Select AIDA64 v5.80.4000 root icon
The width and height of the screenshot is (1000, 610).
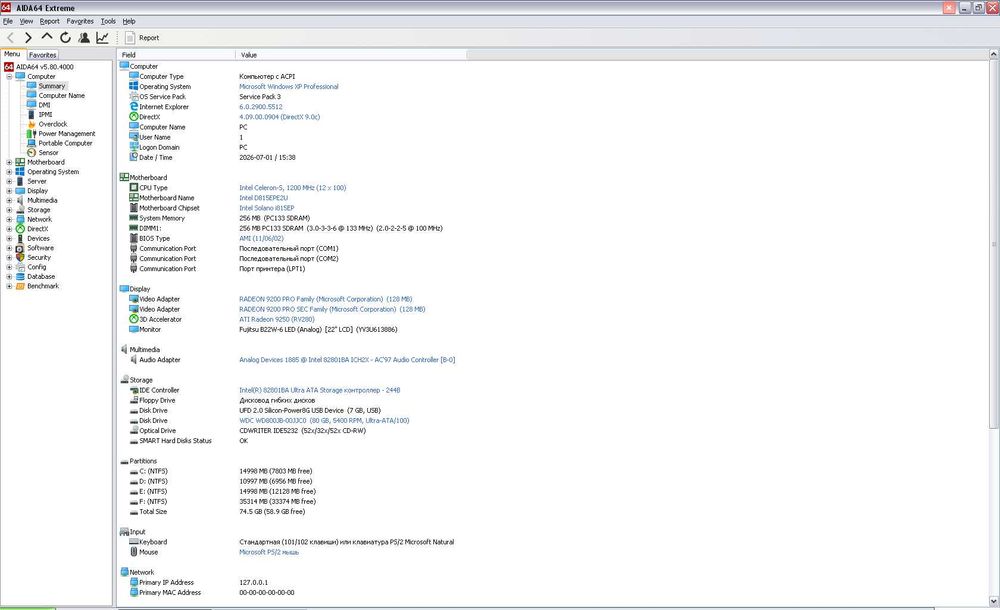[x=8, y=66]
